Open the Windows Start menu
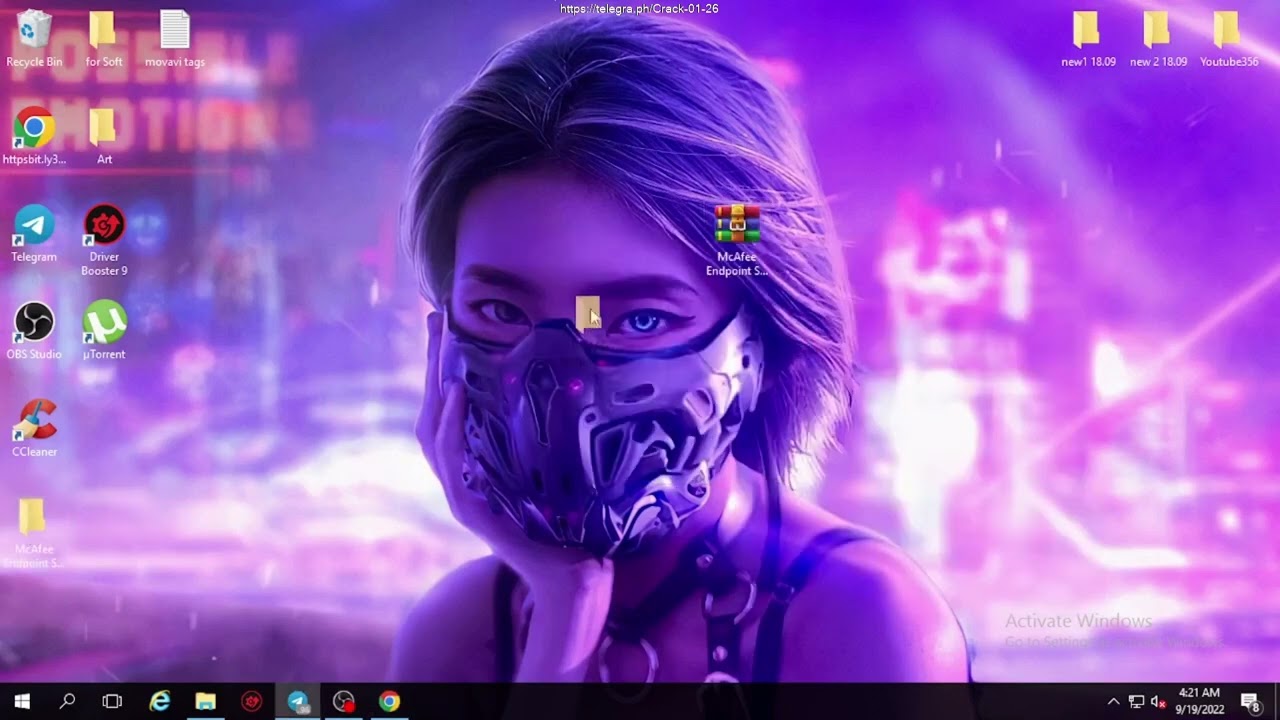Image resolution: width=1280 pixels, height=720 pixels. [x=22, y=701]
